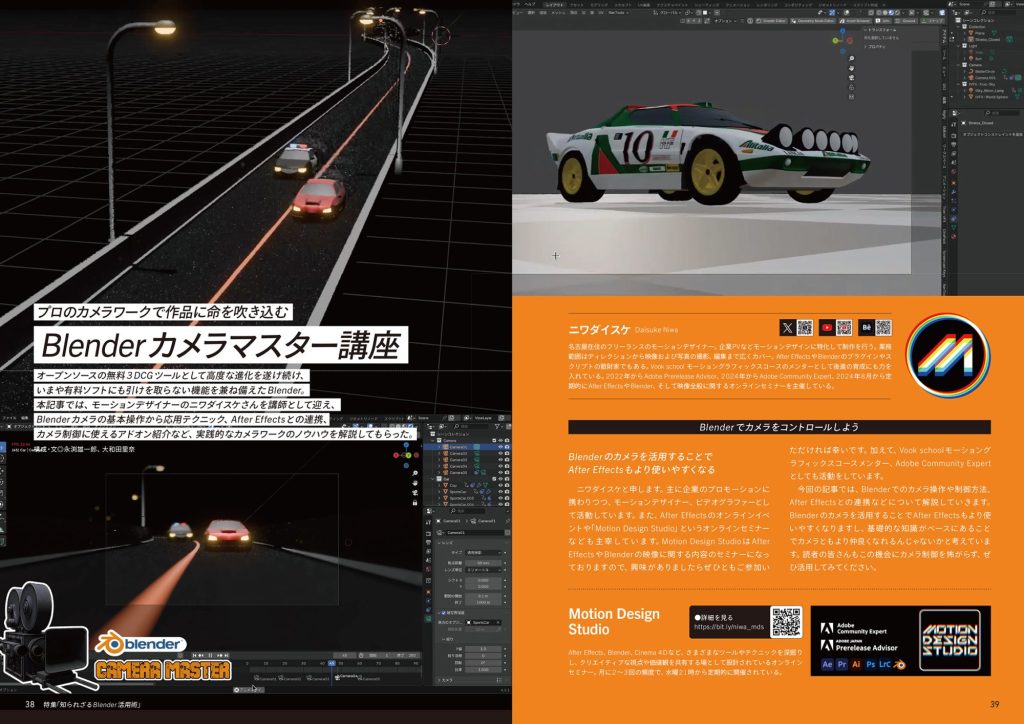Click zoom magnifier icon in night road viewport
The image size is (1024, 724).
[415, 473]
